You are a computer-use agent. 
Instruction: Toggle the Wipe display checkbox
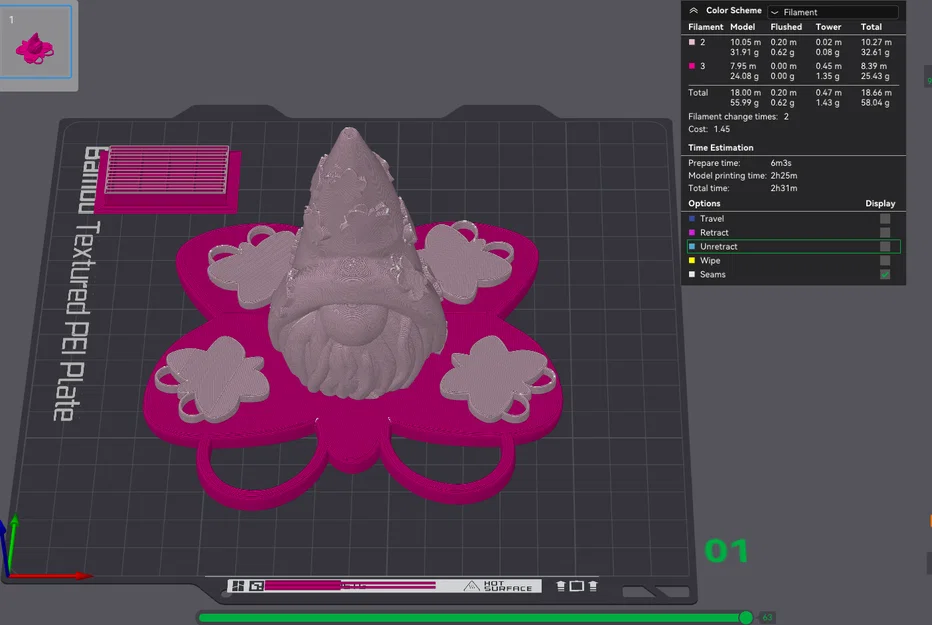pyautogui.click(x=885, y=260)
